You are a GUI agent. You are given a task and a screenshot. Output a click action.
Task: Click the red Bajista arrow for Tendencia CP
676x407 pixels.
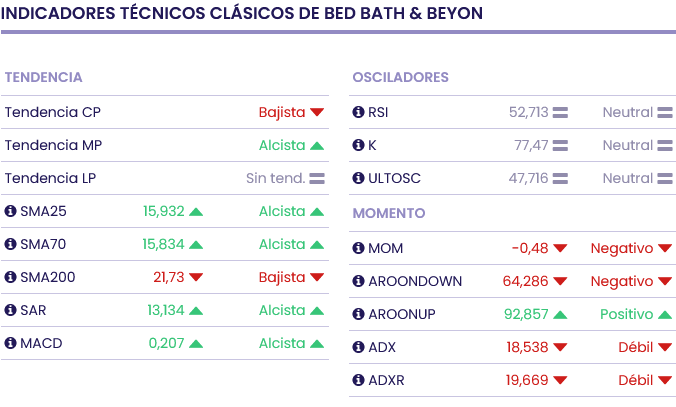click(x=317, y=113)
